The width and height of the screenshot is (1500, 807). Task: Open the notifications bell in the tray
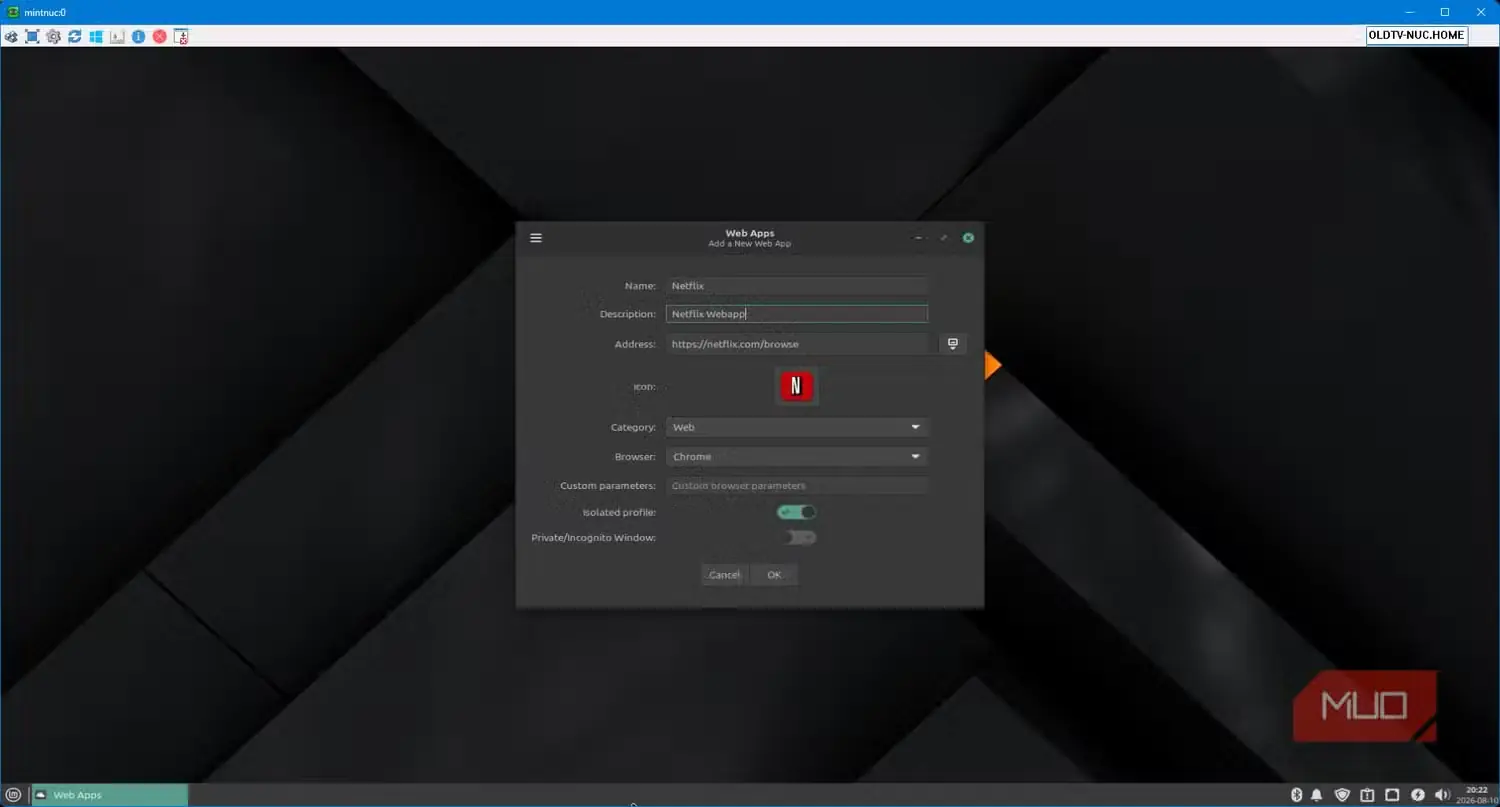click(x=1317, y=795)
